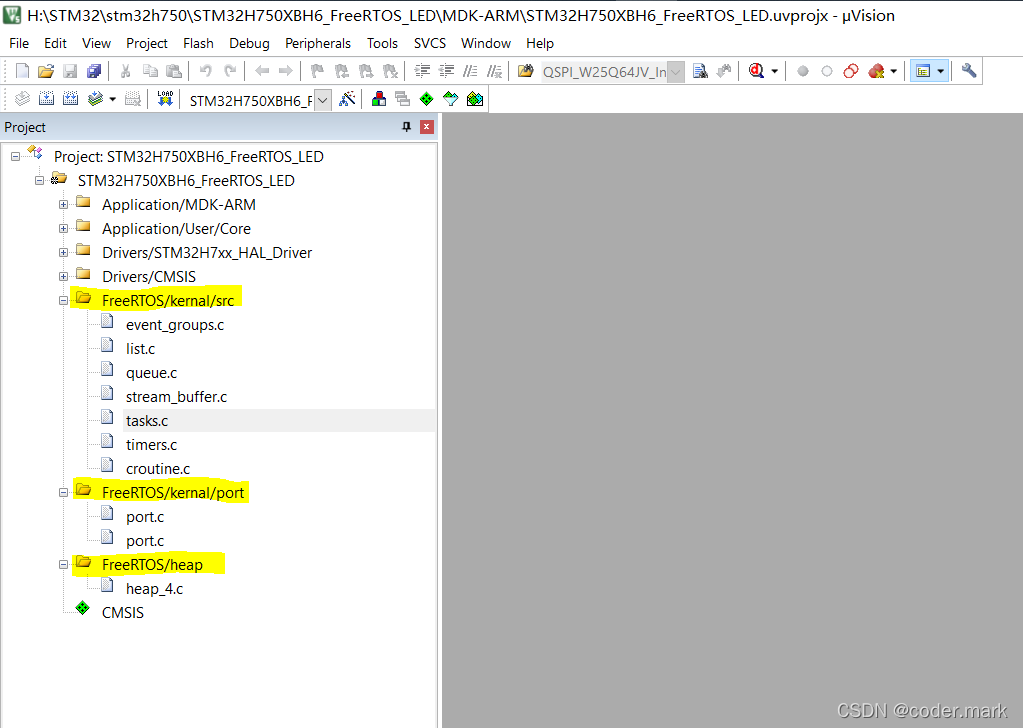Close the Project panel with red X
Screen dimensions: 1023x728
click(x=427, y=127)
